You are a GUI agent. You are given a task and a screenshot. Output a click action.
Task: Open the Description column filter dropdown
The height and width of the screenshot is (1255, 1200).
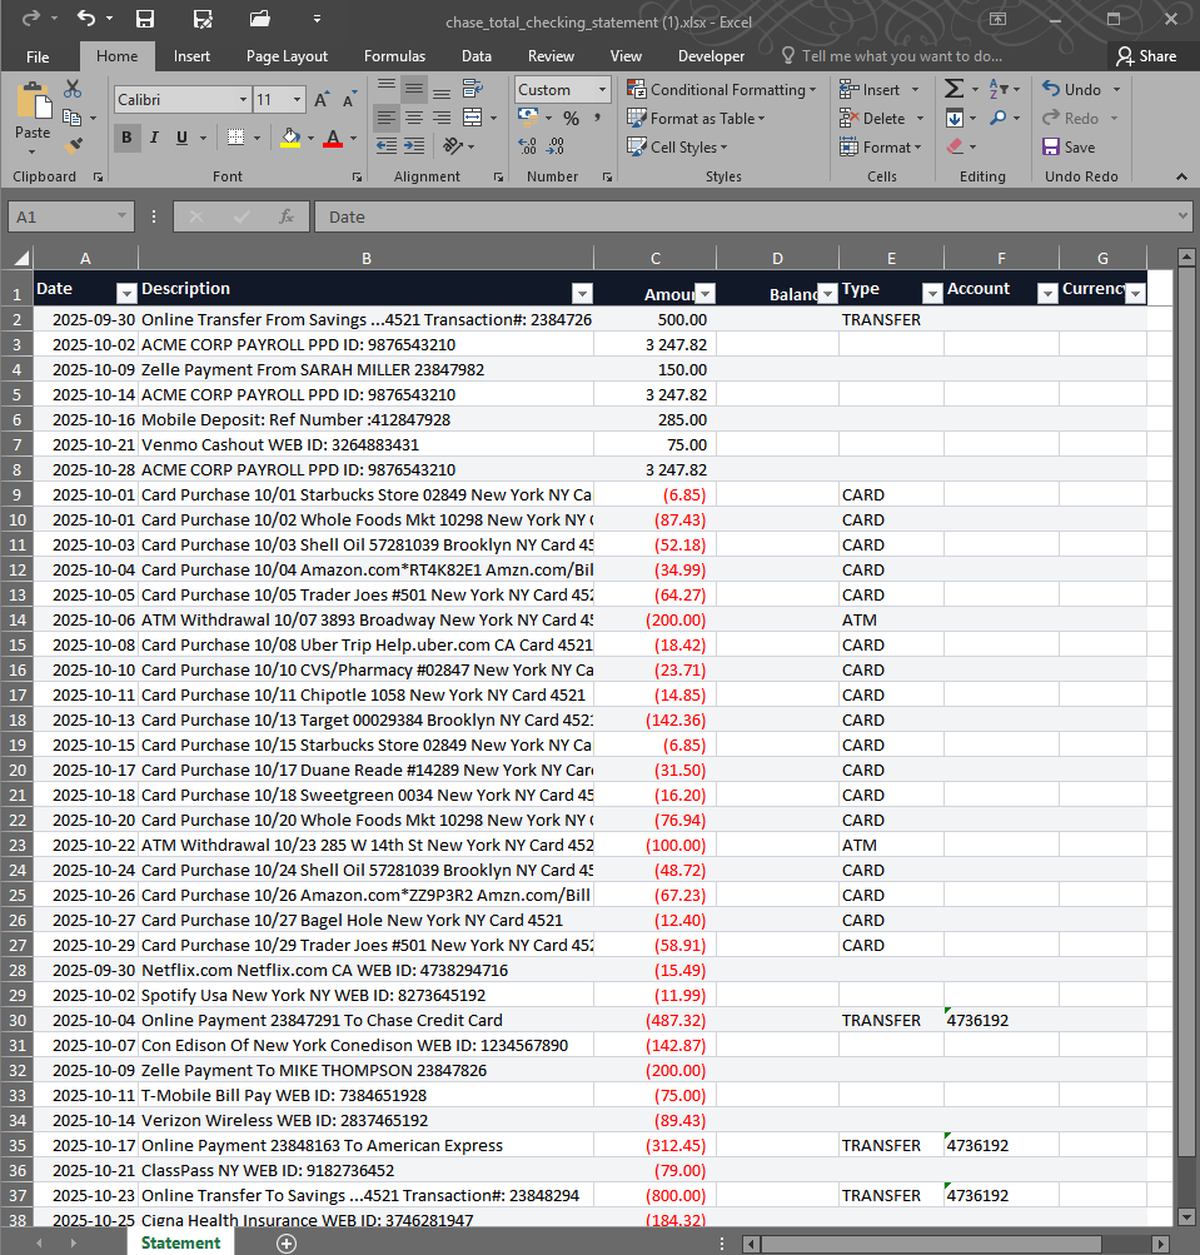[x=582, y=293]
